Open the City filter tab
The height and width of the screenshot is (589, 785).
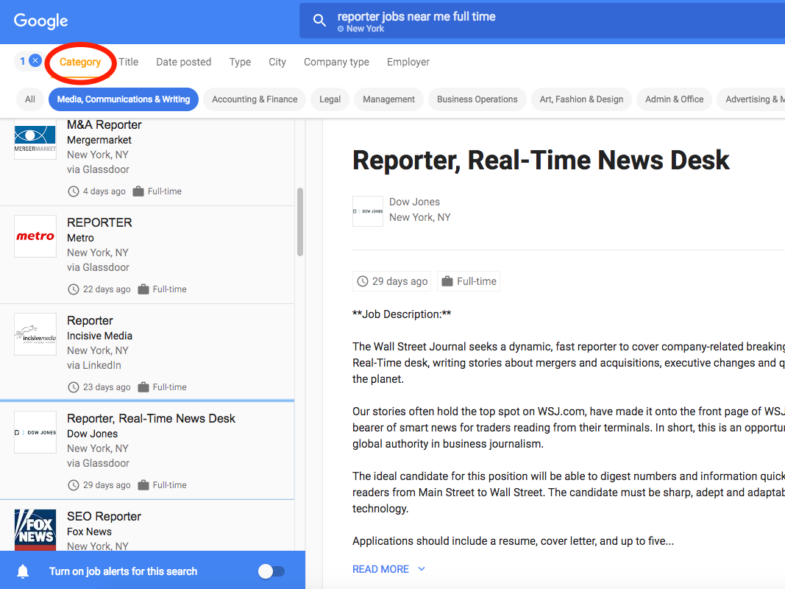click(x=277, y=62)
